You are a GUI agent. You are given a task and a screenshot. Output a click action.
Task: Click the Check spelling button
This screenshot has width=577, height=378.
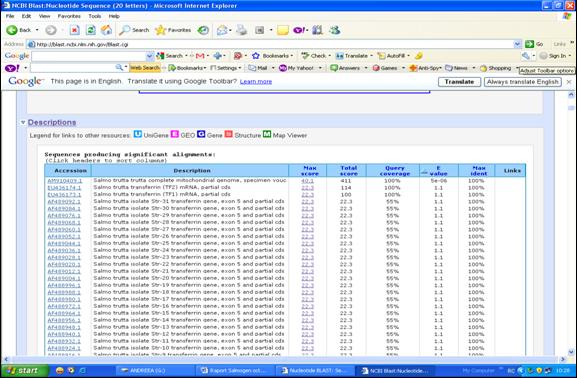(314, 56)
